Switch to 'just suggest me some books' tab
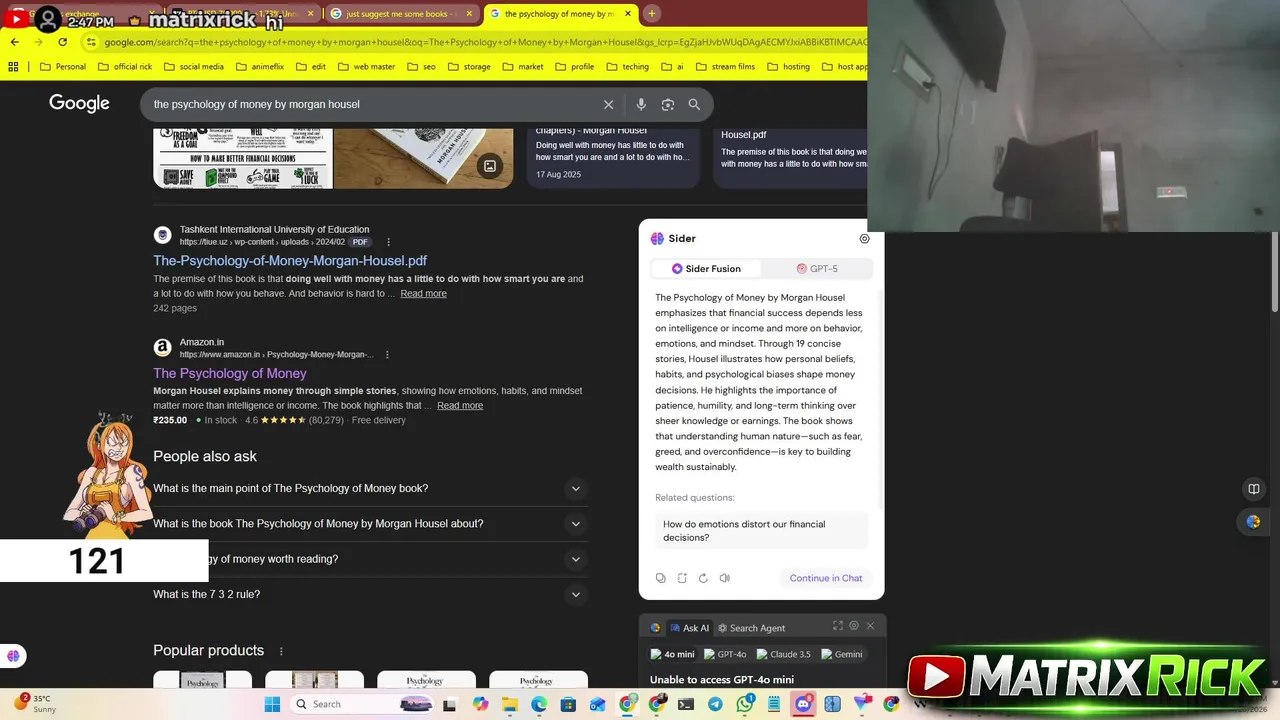Image resolution: width=1280 pixels, height=720 pixels. click(402, 14)
